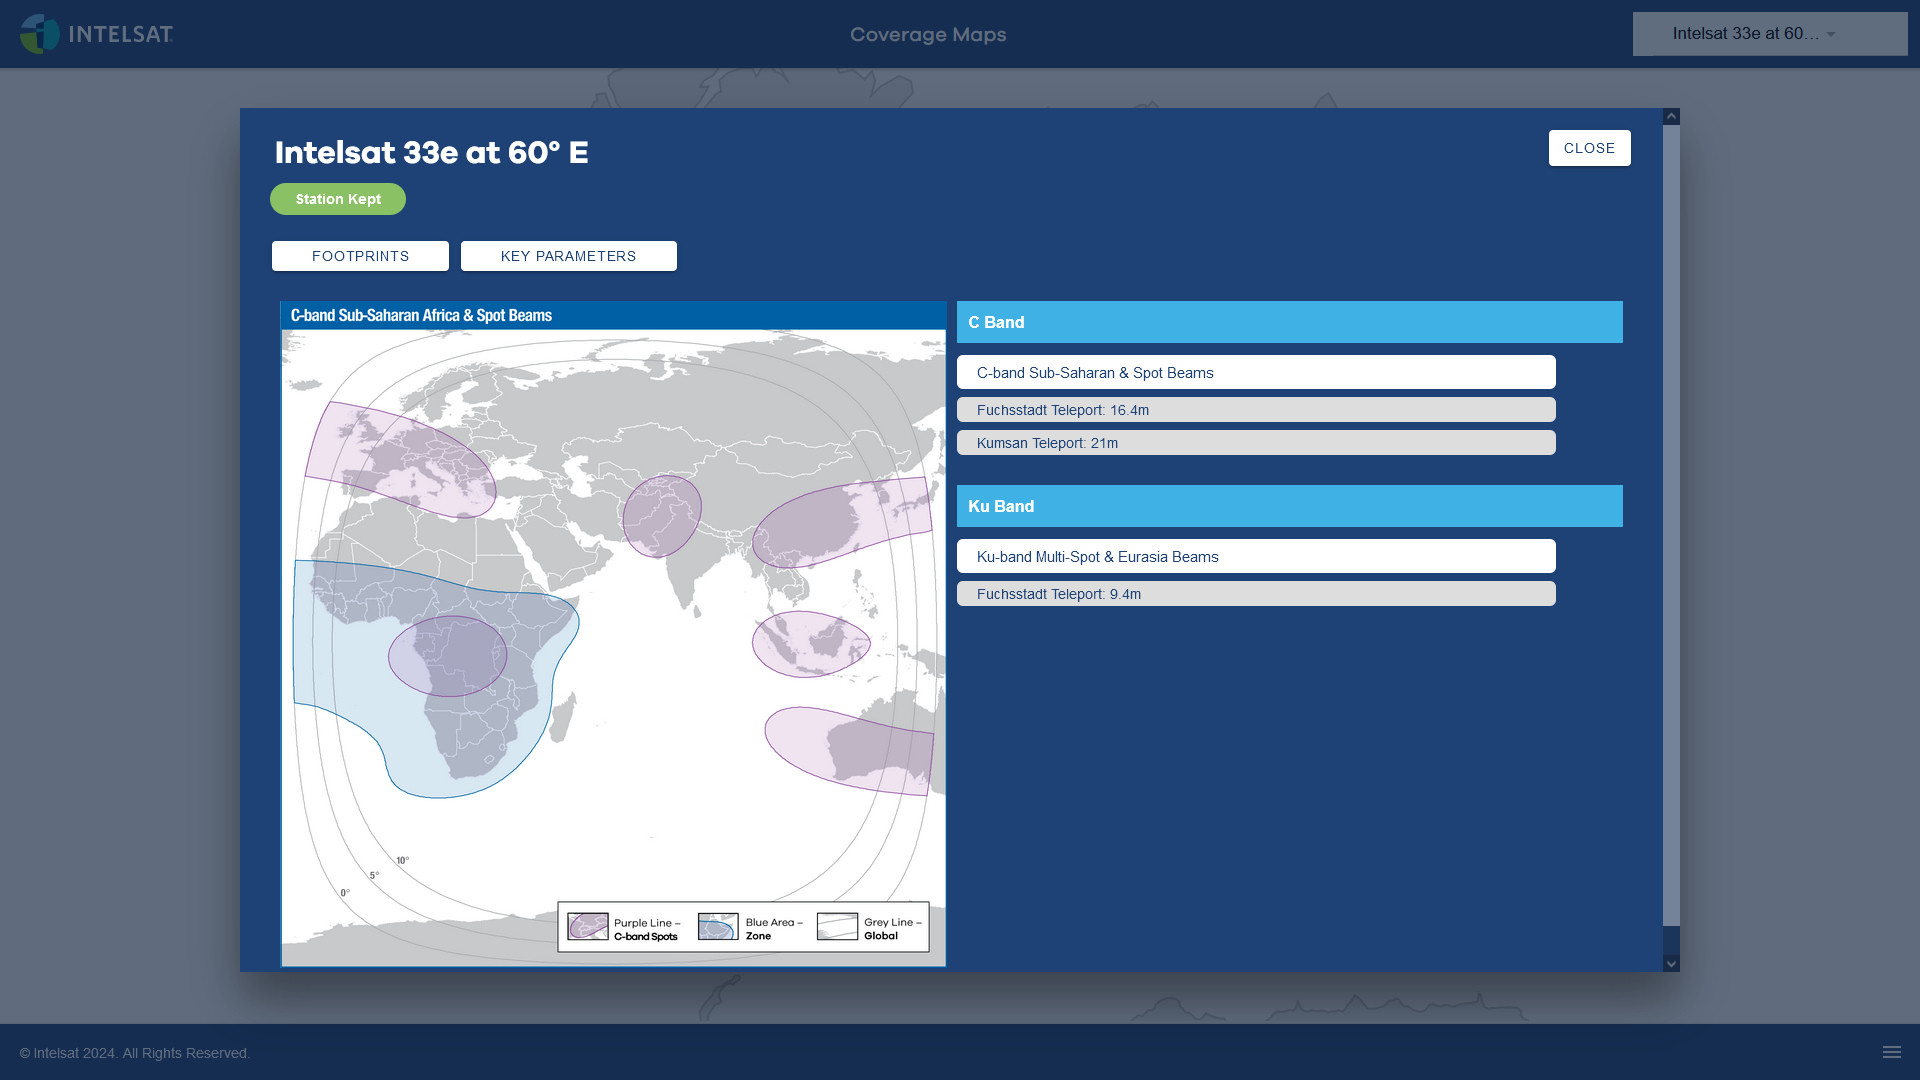The width and height of the screenshot is (1920, 1080).
Task: Select Fuchsstadt Teleport: 9.4m entry
Action: tap(1256, 594)
